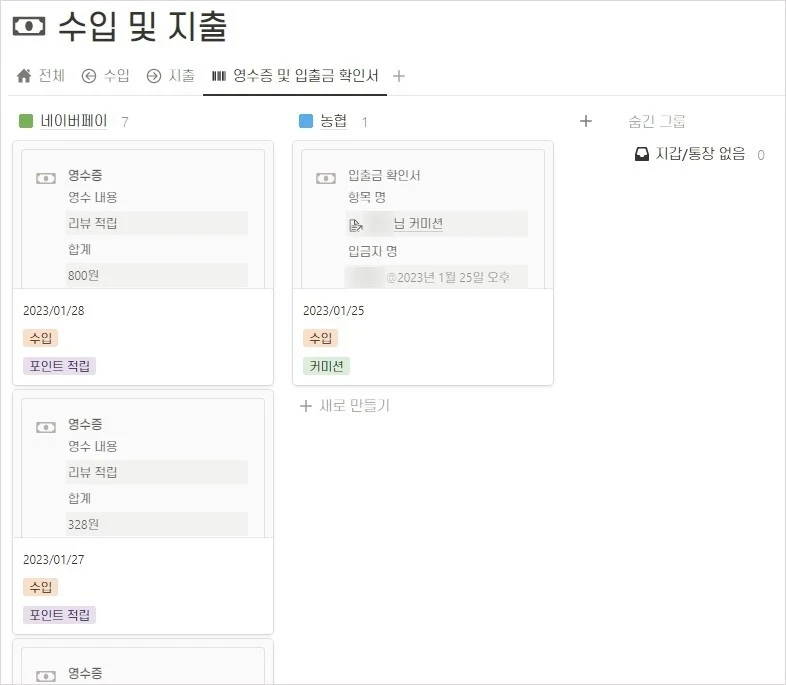Click the 2023/01/25 date on the 농협 card
786x685 pixels.
[333, 311]
